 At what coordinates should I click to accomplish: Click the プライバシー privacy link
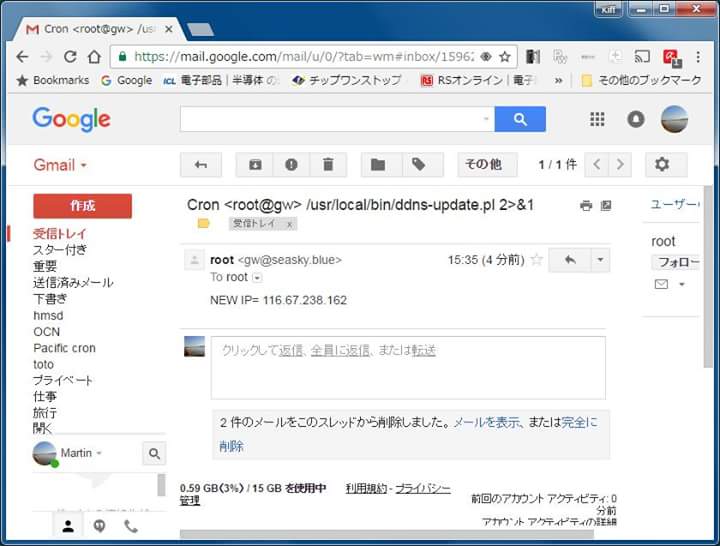point(423,488)
